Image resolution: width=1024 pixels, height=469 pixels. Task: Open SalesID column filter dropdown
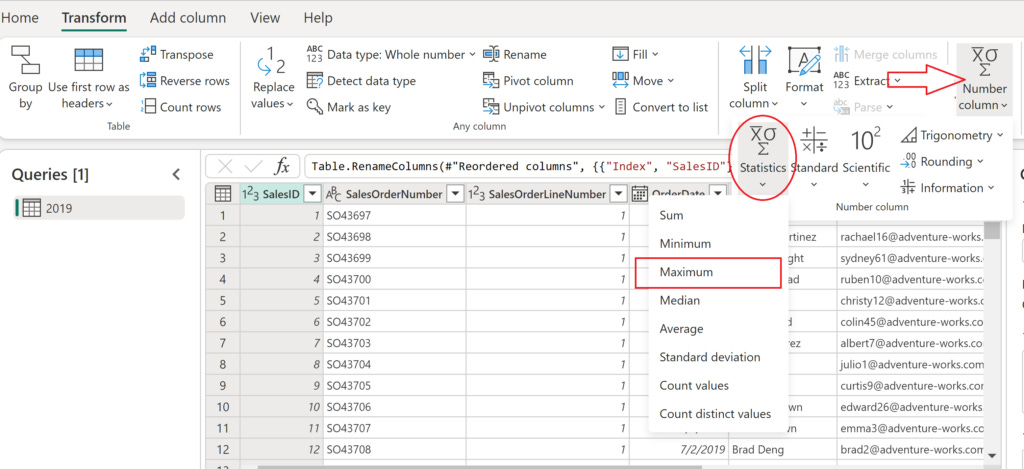click(313, 194)
